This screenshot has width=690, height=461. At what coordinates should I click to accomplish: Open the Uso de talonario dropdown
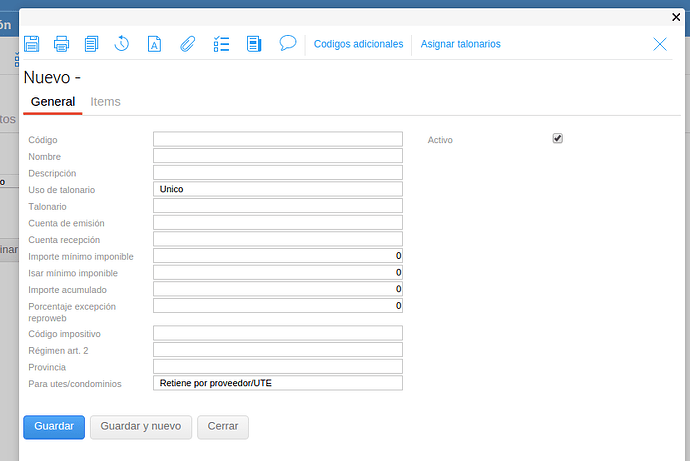point(277,189)
